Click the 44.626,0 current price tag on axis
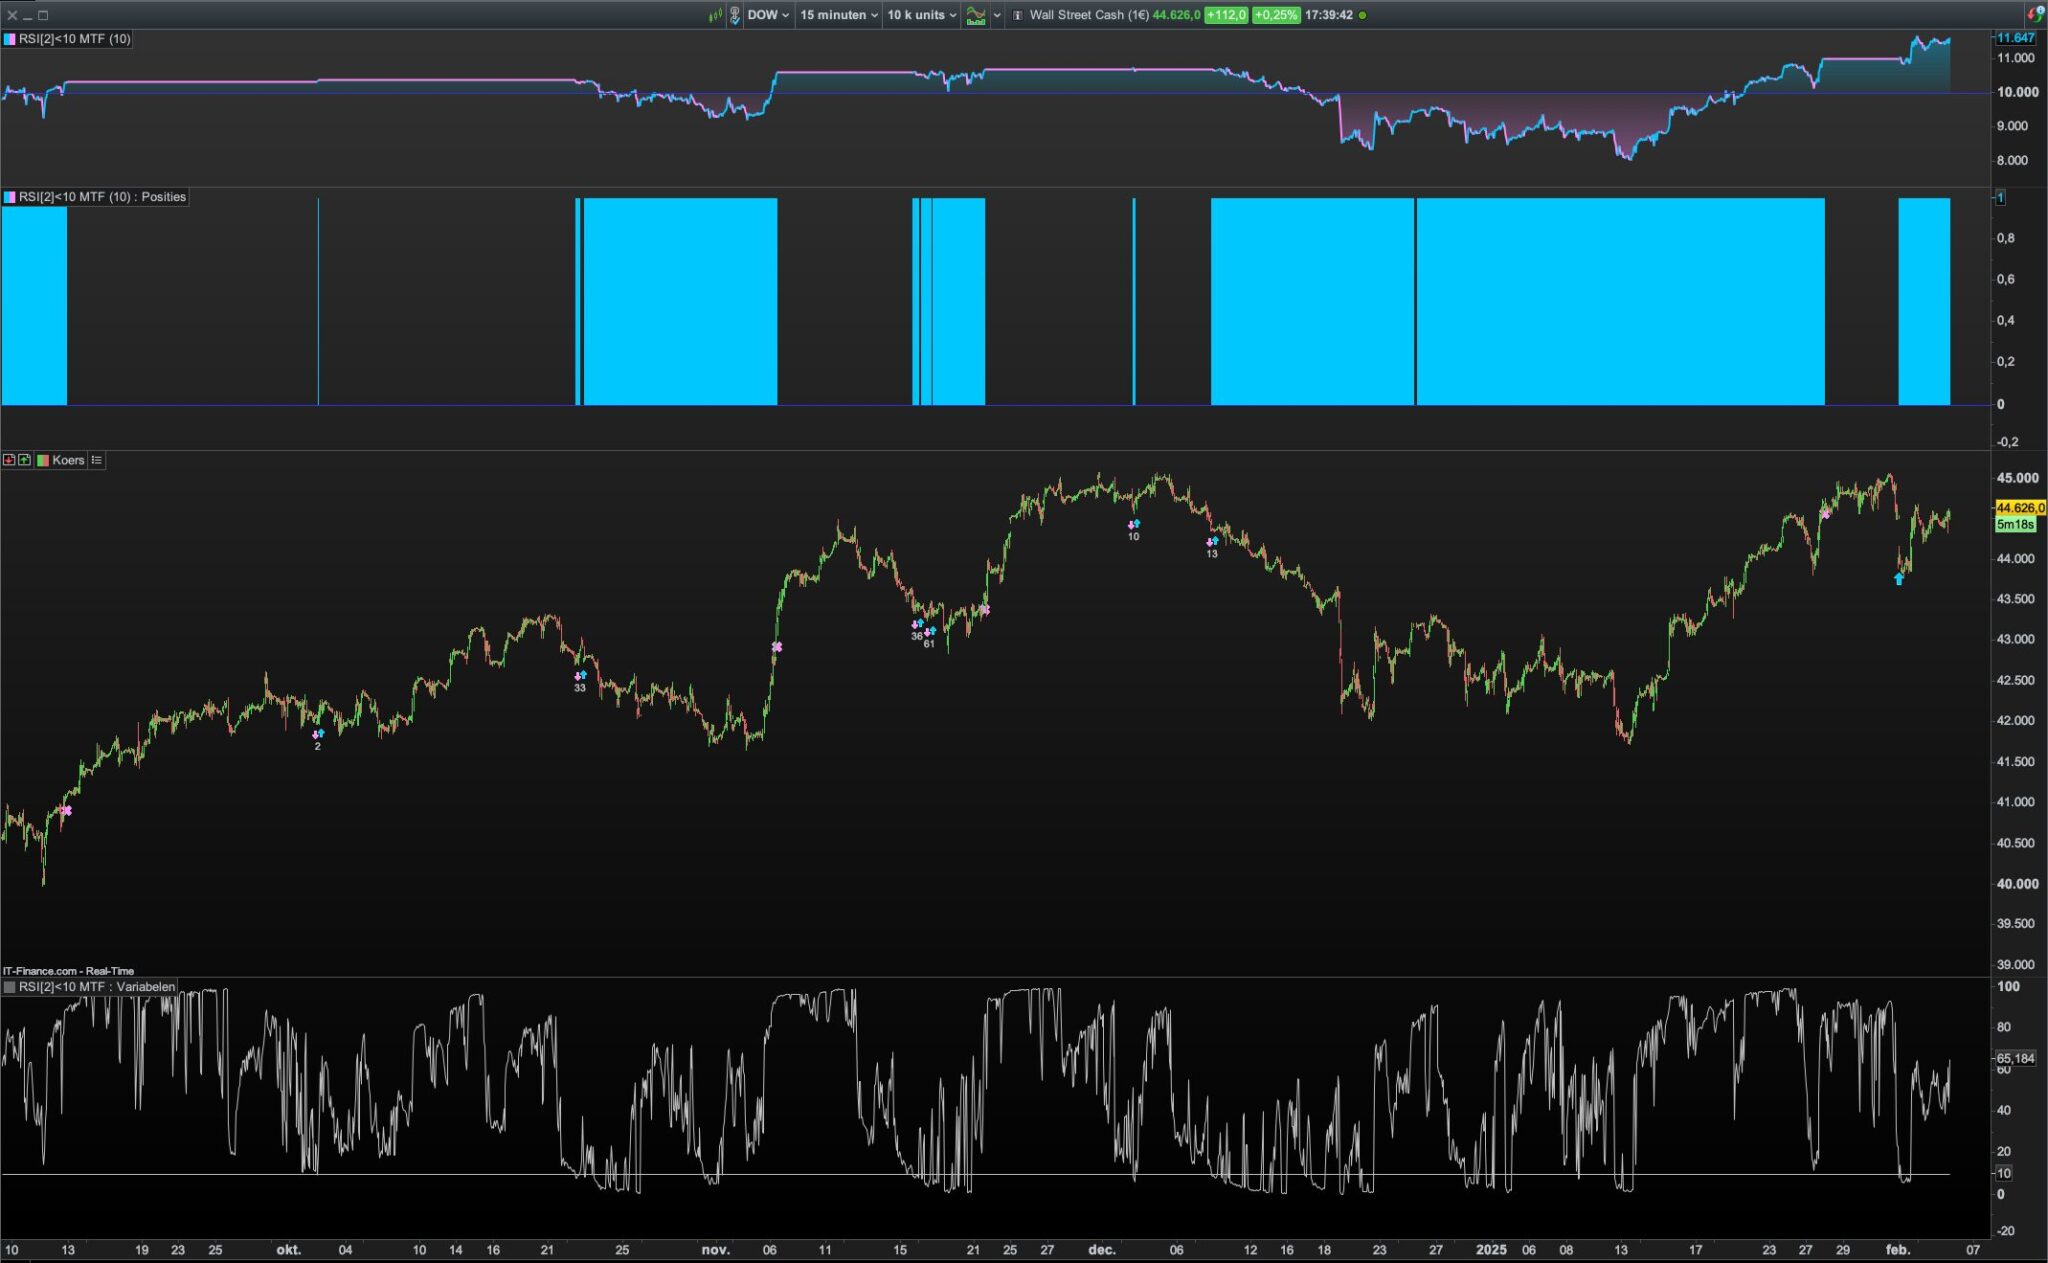The image size is (2048, 1263). coord(2020,508)
